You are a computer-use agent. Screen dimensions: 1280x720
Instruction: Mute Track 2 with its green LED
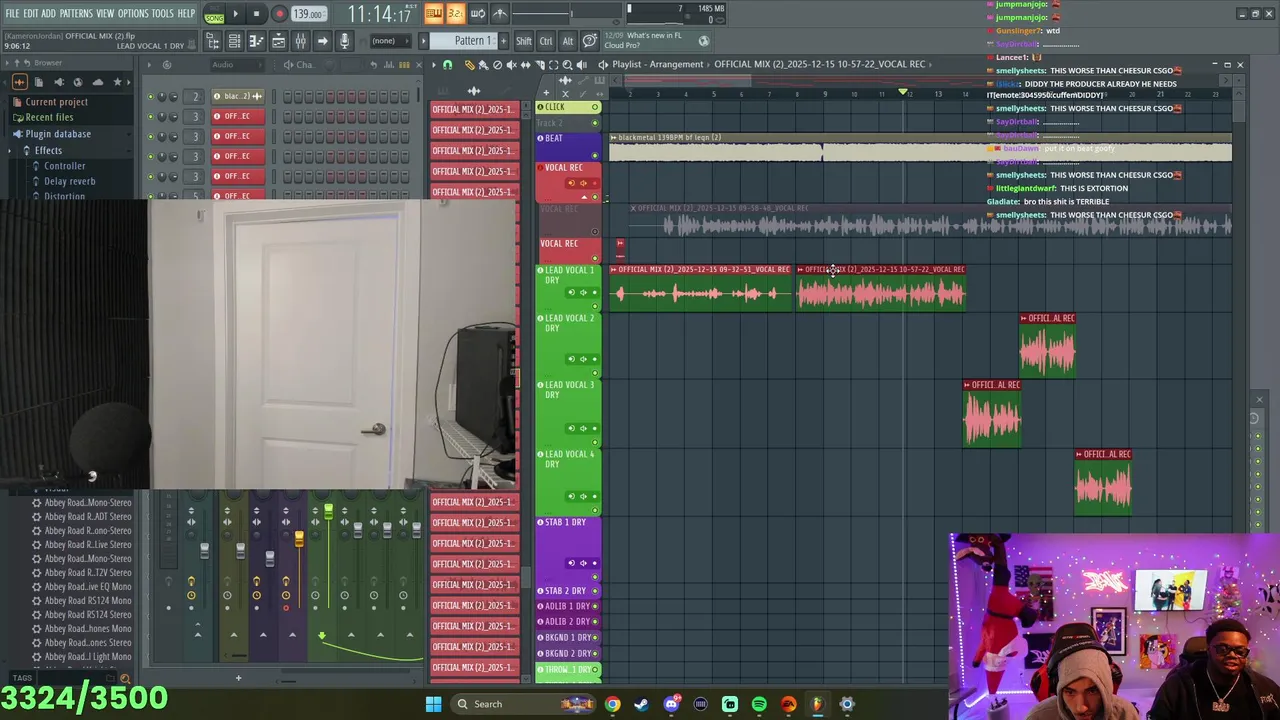pyautogui.click(x=595, y=123)
